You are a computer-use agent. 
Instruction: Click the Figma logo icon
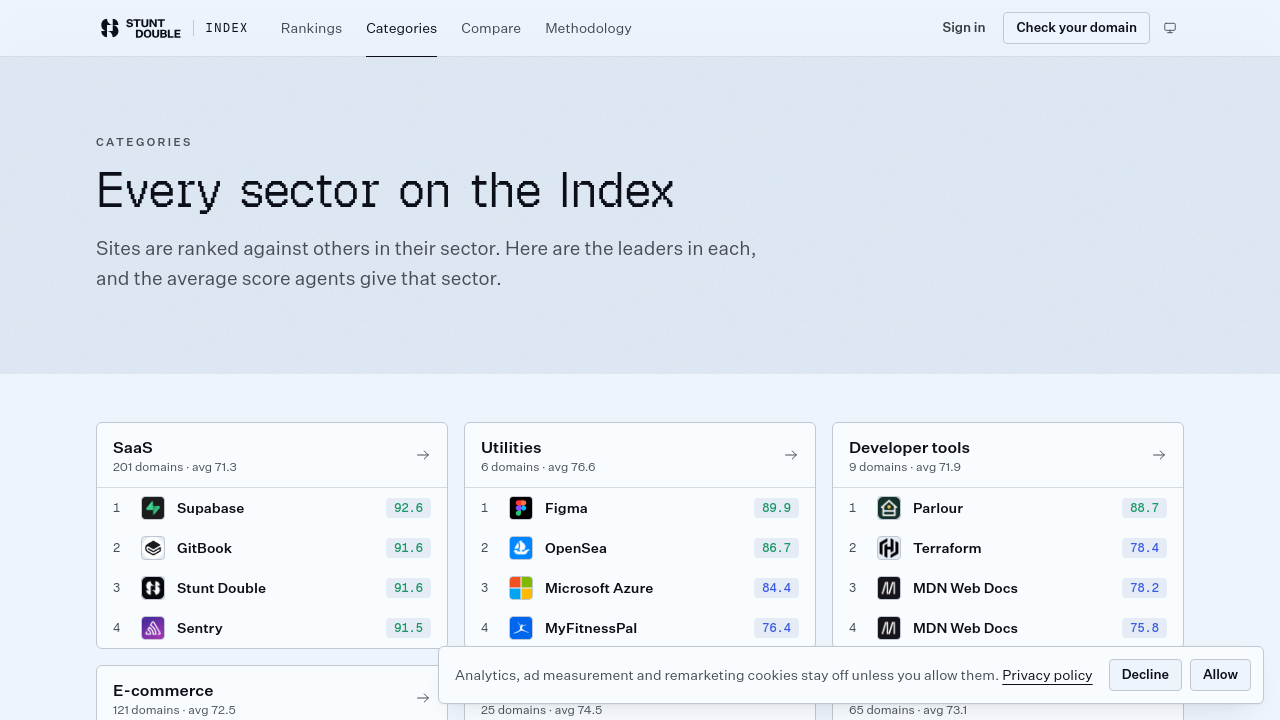521,508
